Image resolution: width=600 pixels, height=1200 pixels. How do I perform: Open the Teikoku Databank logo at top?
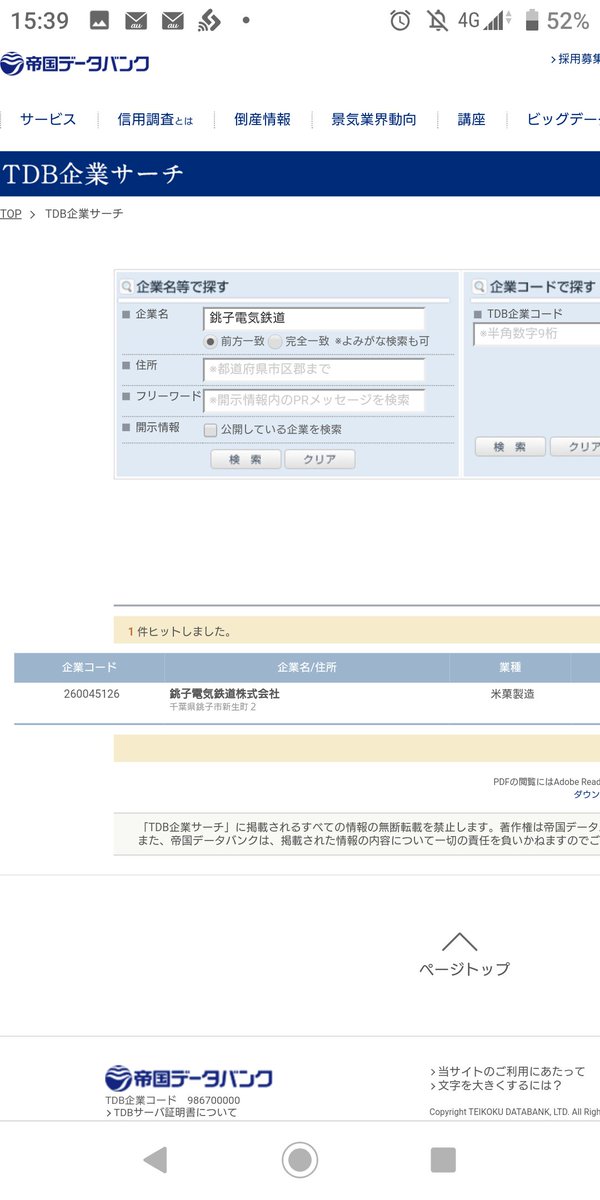tap(75, 65)
